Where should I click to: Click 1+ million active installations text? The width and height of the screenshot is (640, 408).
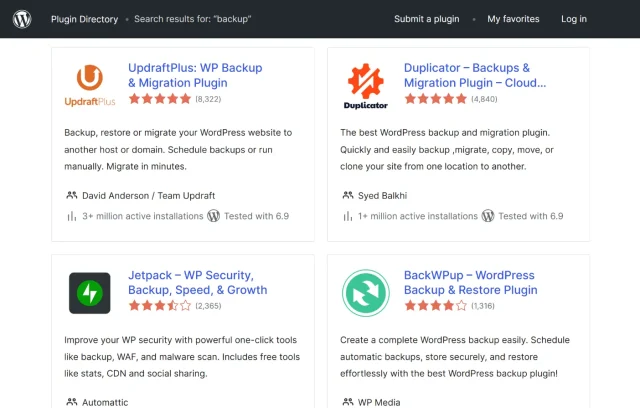(418, 216)
